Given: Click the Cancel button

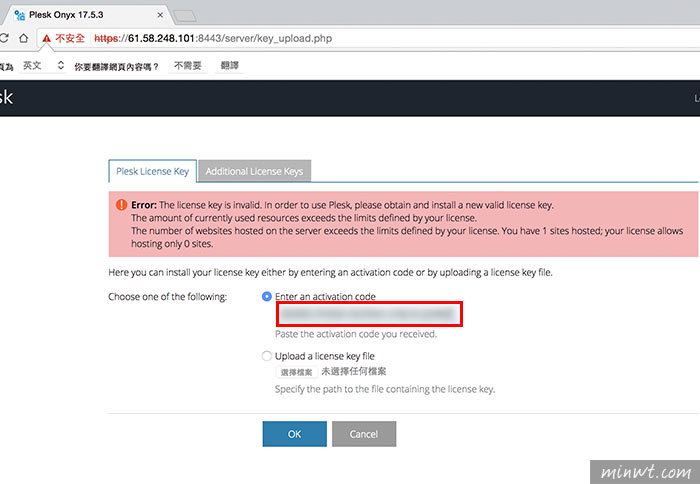Looking at the screenshot, I should (364, 434).
